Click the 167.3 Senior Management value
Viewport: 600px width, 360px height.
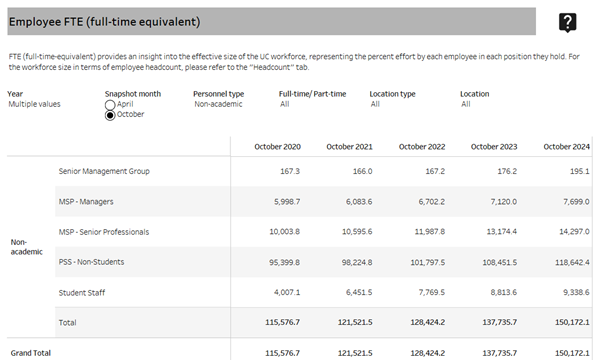pyautogui.click(x=290, y=171)
